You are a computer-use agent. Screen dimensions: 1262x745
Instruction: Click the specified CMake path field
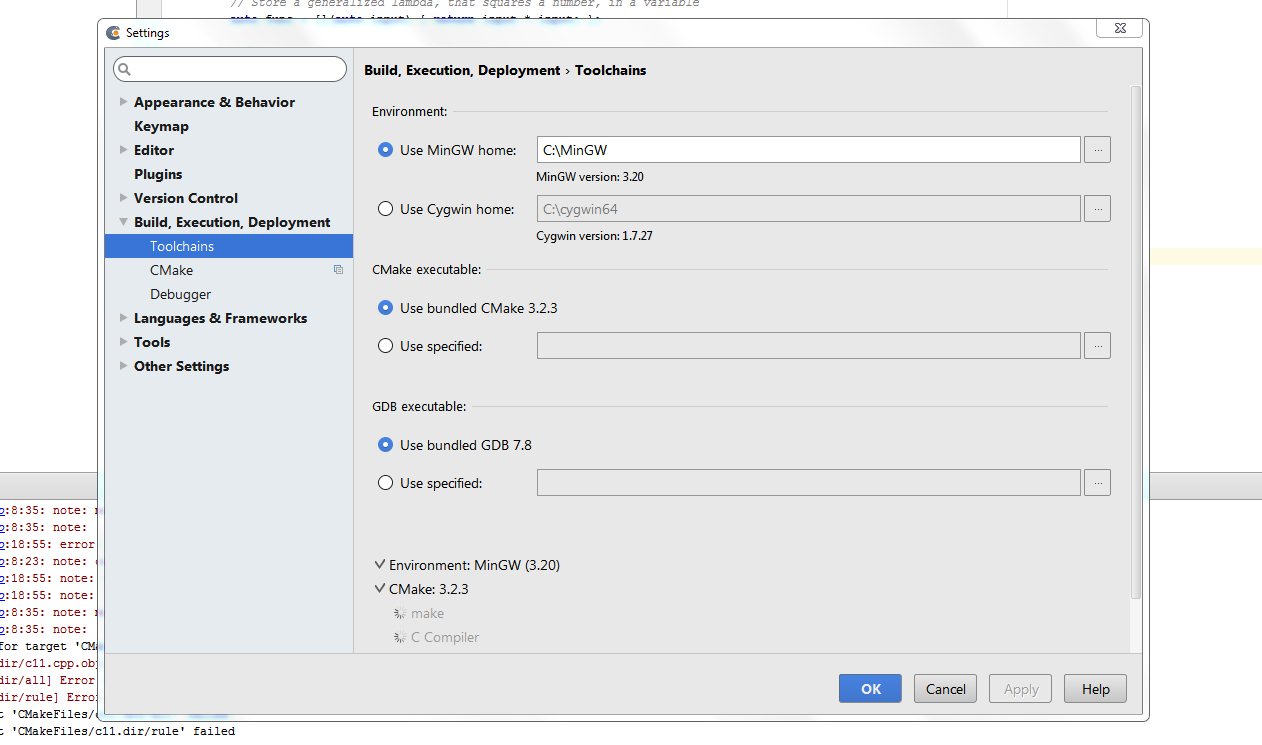click(809, 346)
